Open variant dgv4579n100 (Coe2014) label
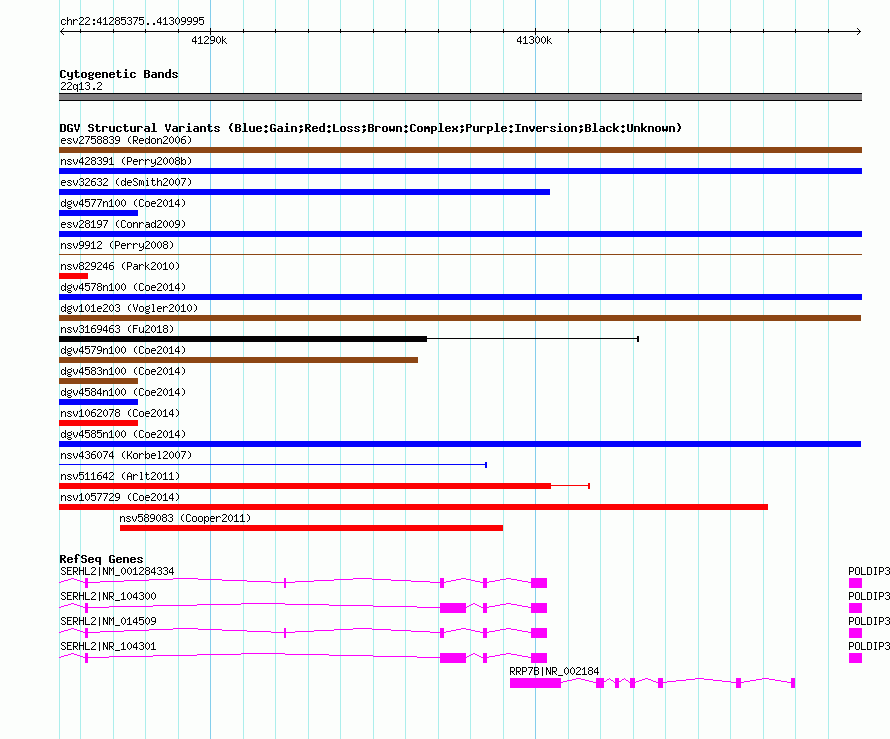Screen dimensions: 890x739 point(123,350)
